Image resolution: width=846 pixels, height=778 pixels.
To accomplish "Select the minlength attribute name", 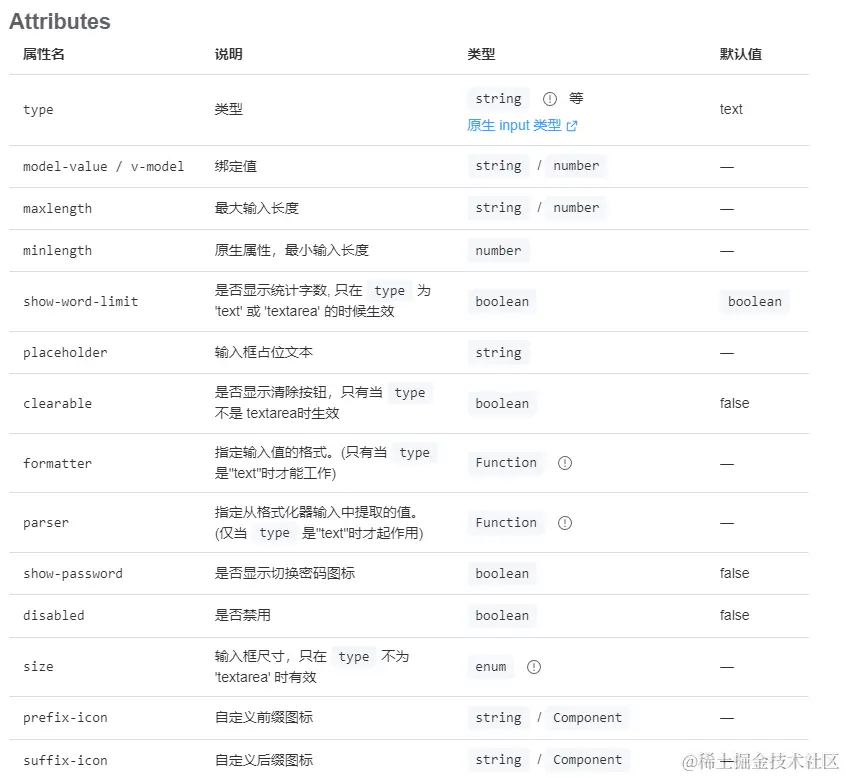I will pos(57,251).
